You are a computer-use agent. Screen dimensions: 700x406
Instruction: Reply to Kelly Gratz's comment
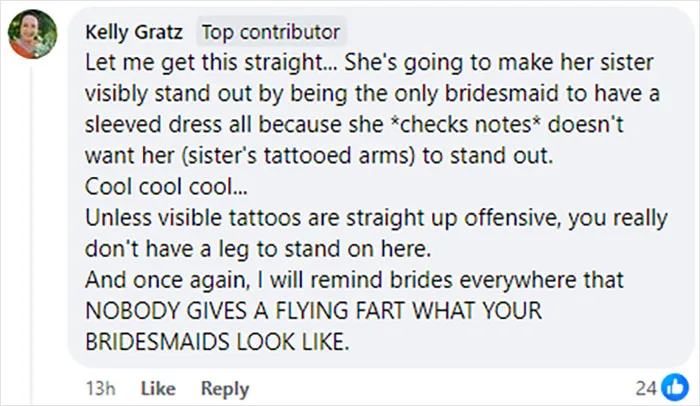225,389
